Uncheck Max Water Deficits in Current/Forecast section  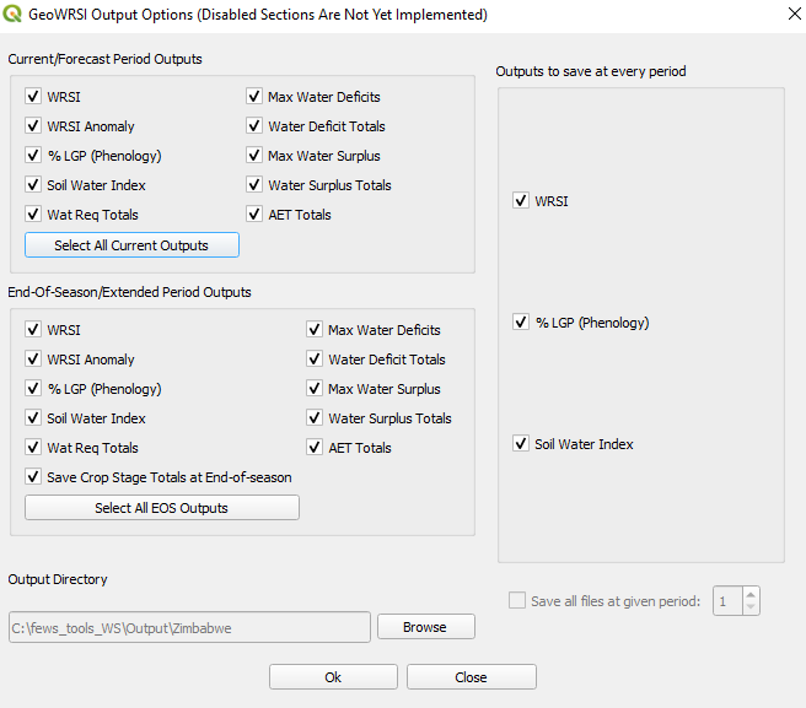click(x=255, y=97)
